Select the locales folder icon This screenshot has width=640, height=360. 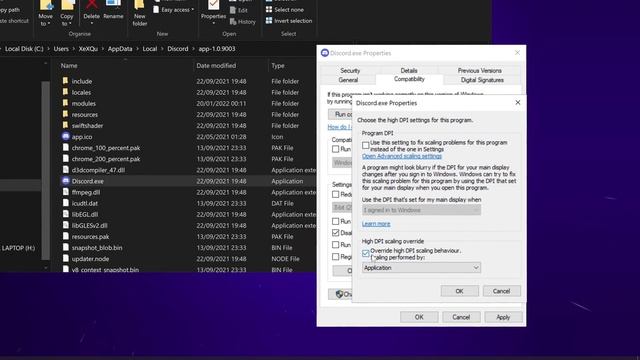(x=65, y=92)
